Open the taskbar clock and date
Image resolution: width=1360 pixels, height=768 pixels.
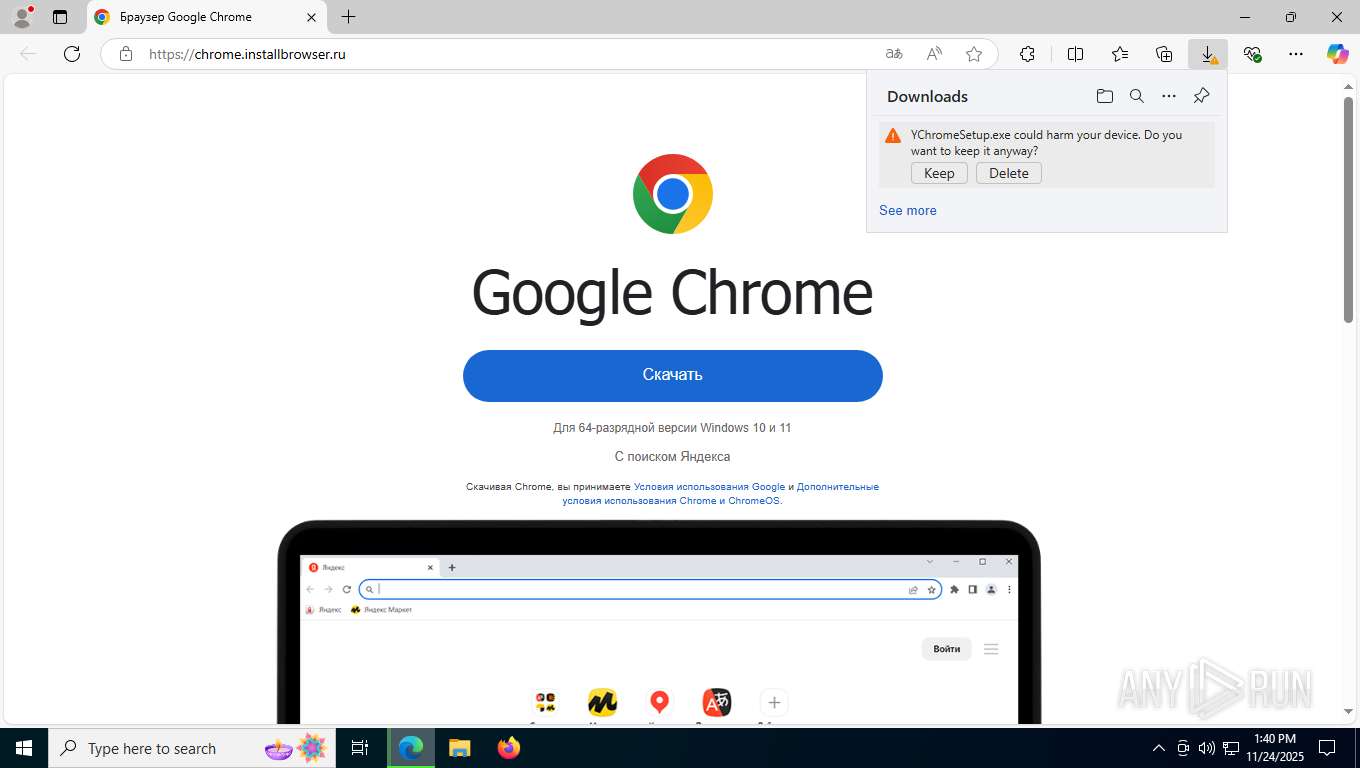click(1274, 748)
